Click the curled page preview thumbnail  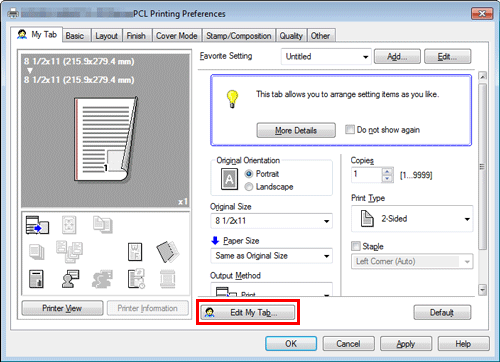tap(106, 139)
